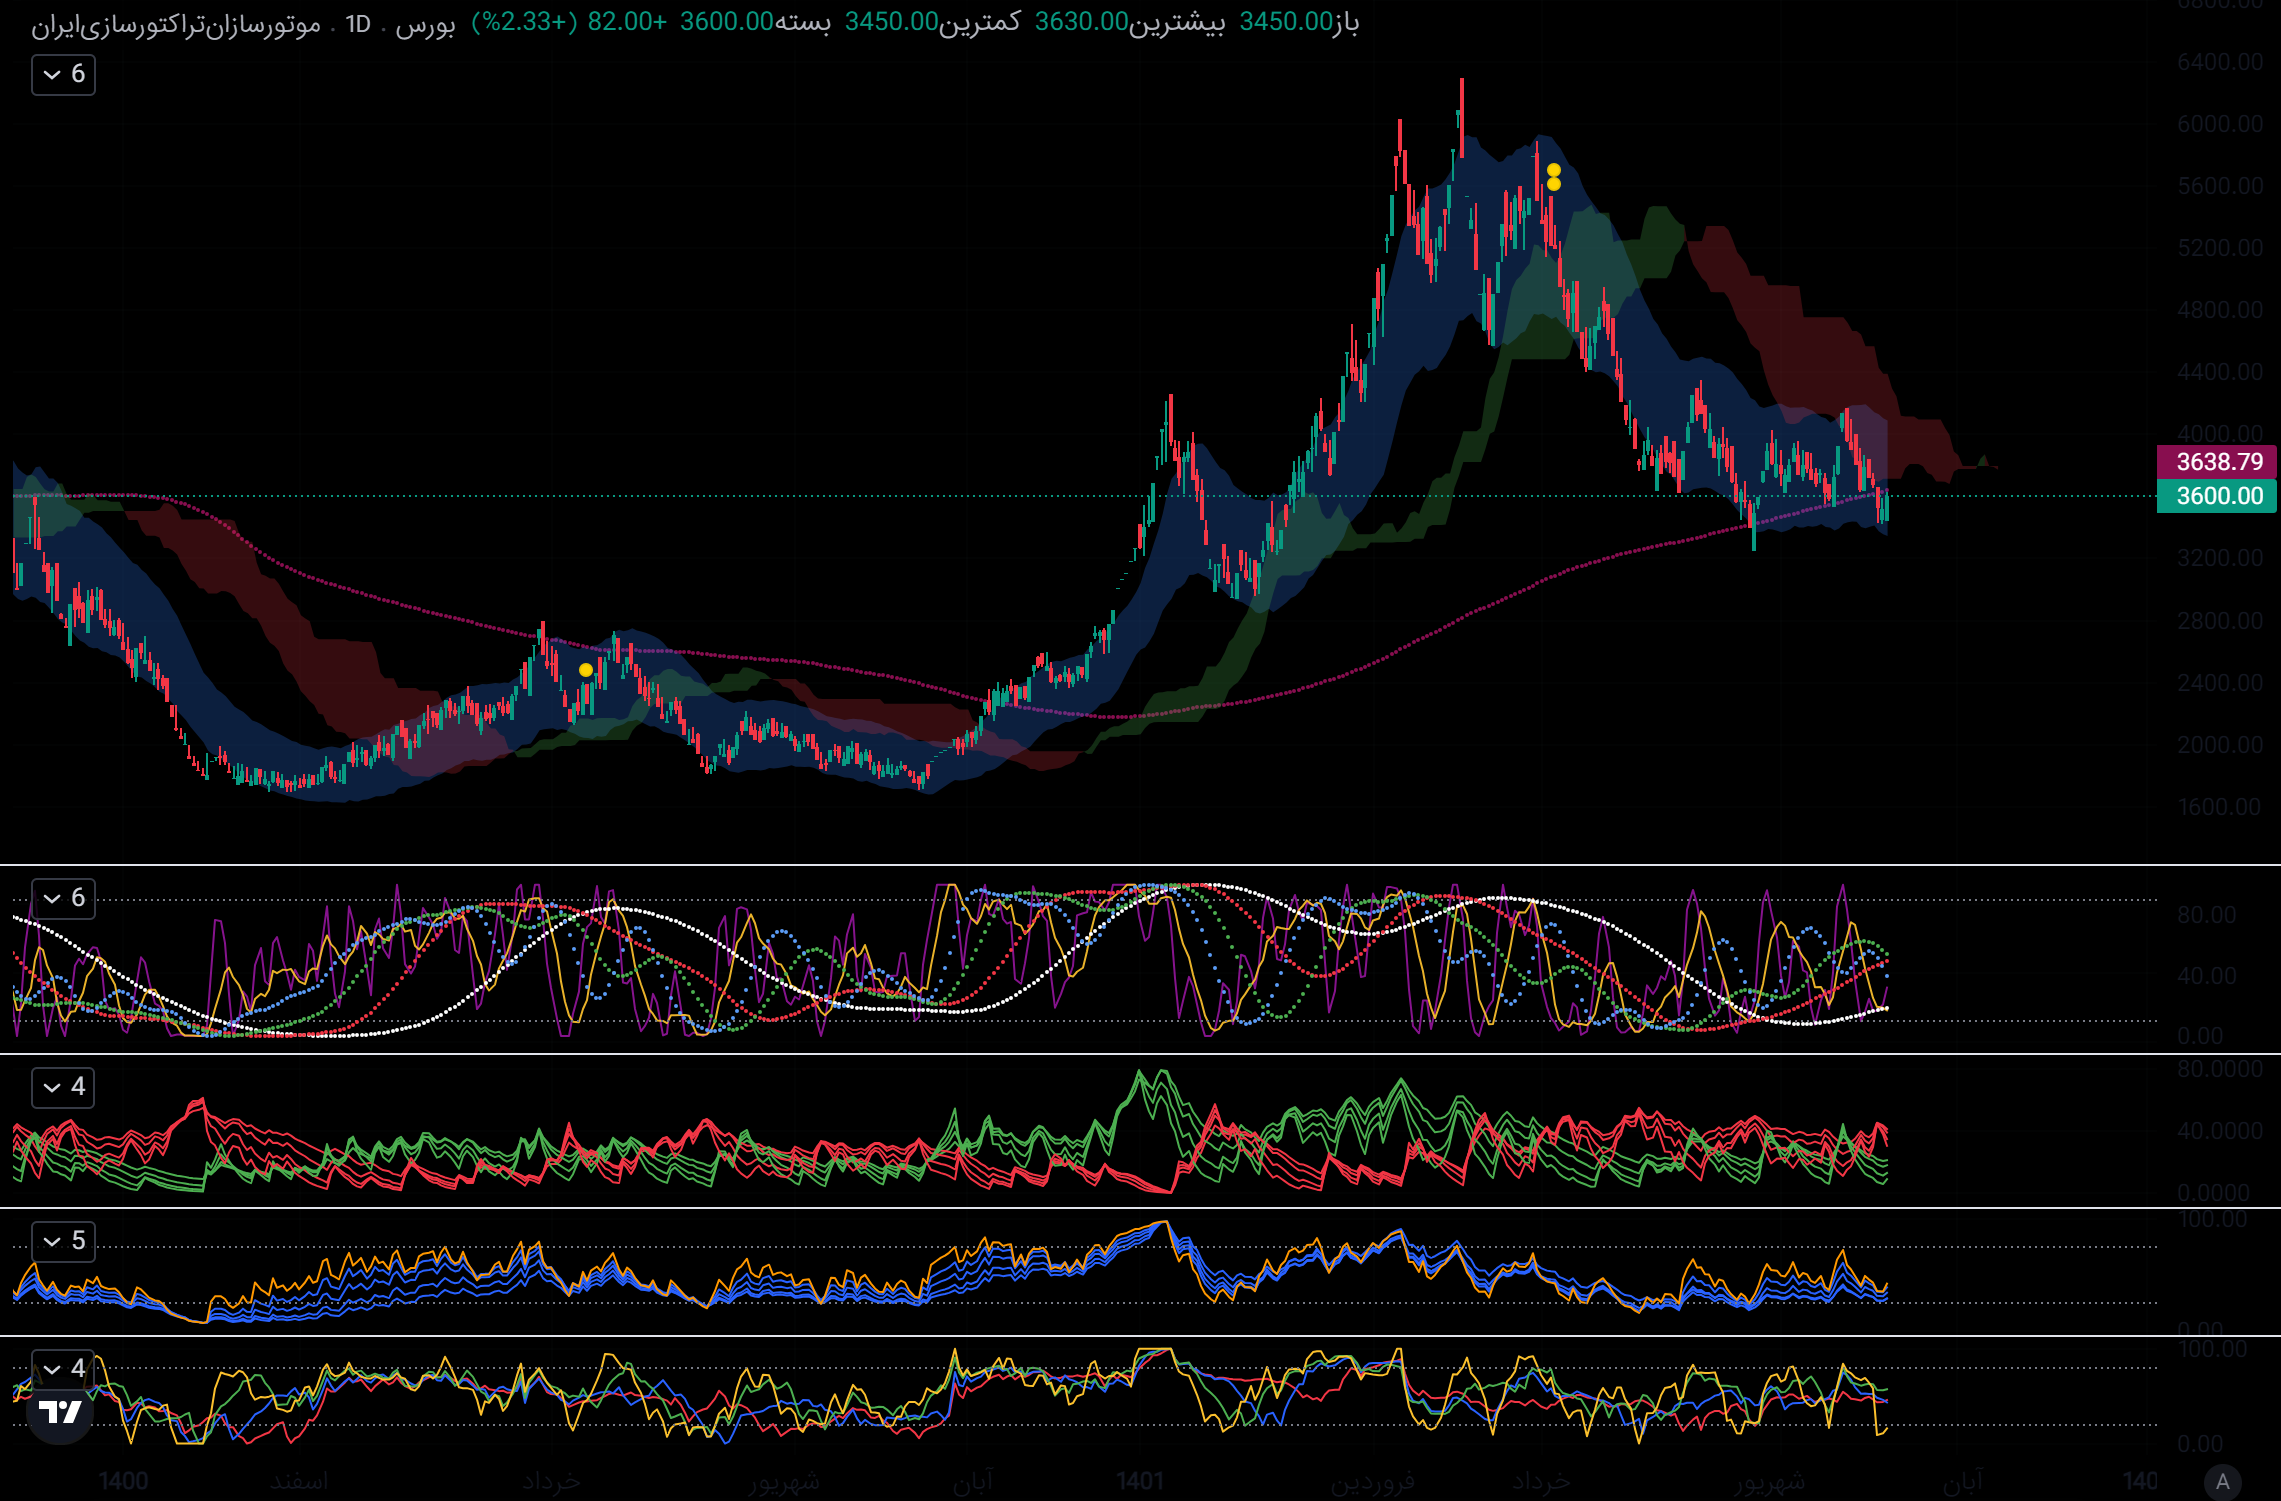Open the TradingView logo

60,1411
